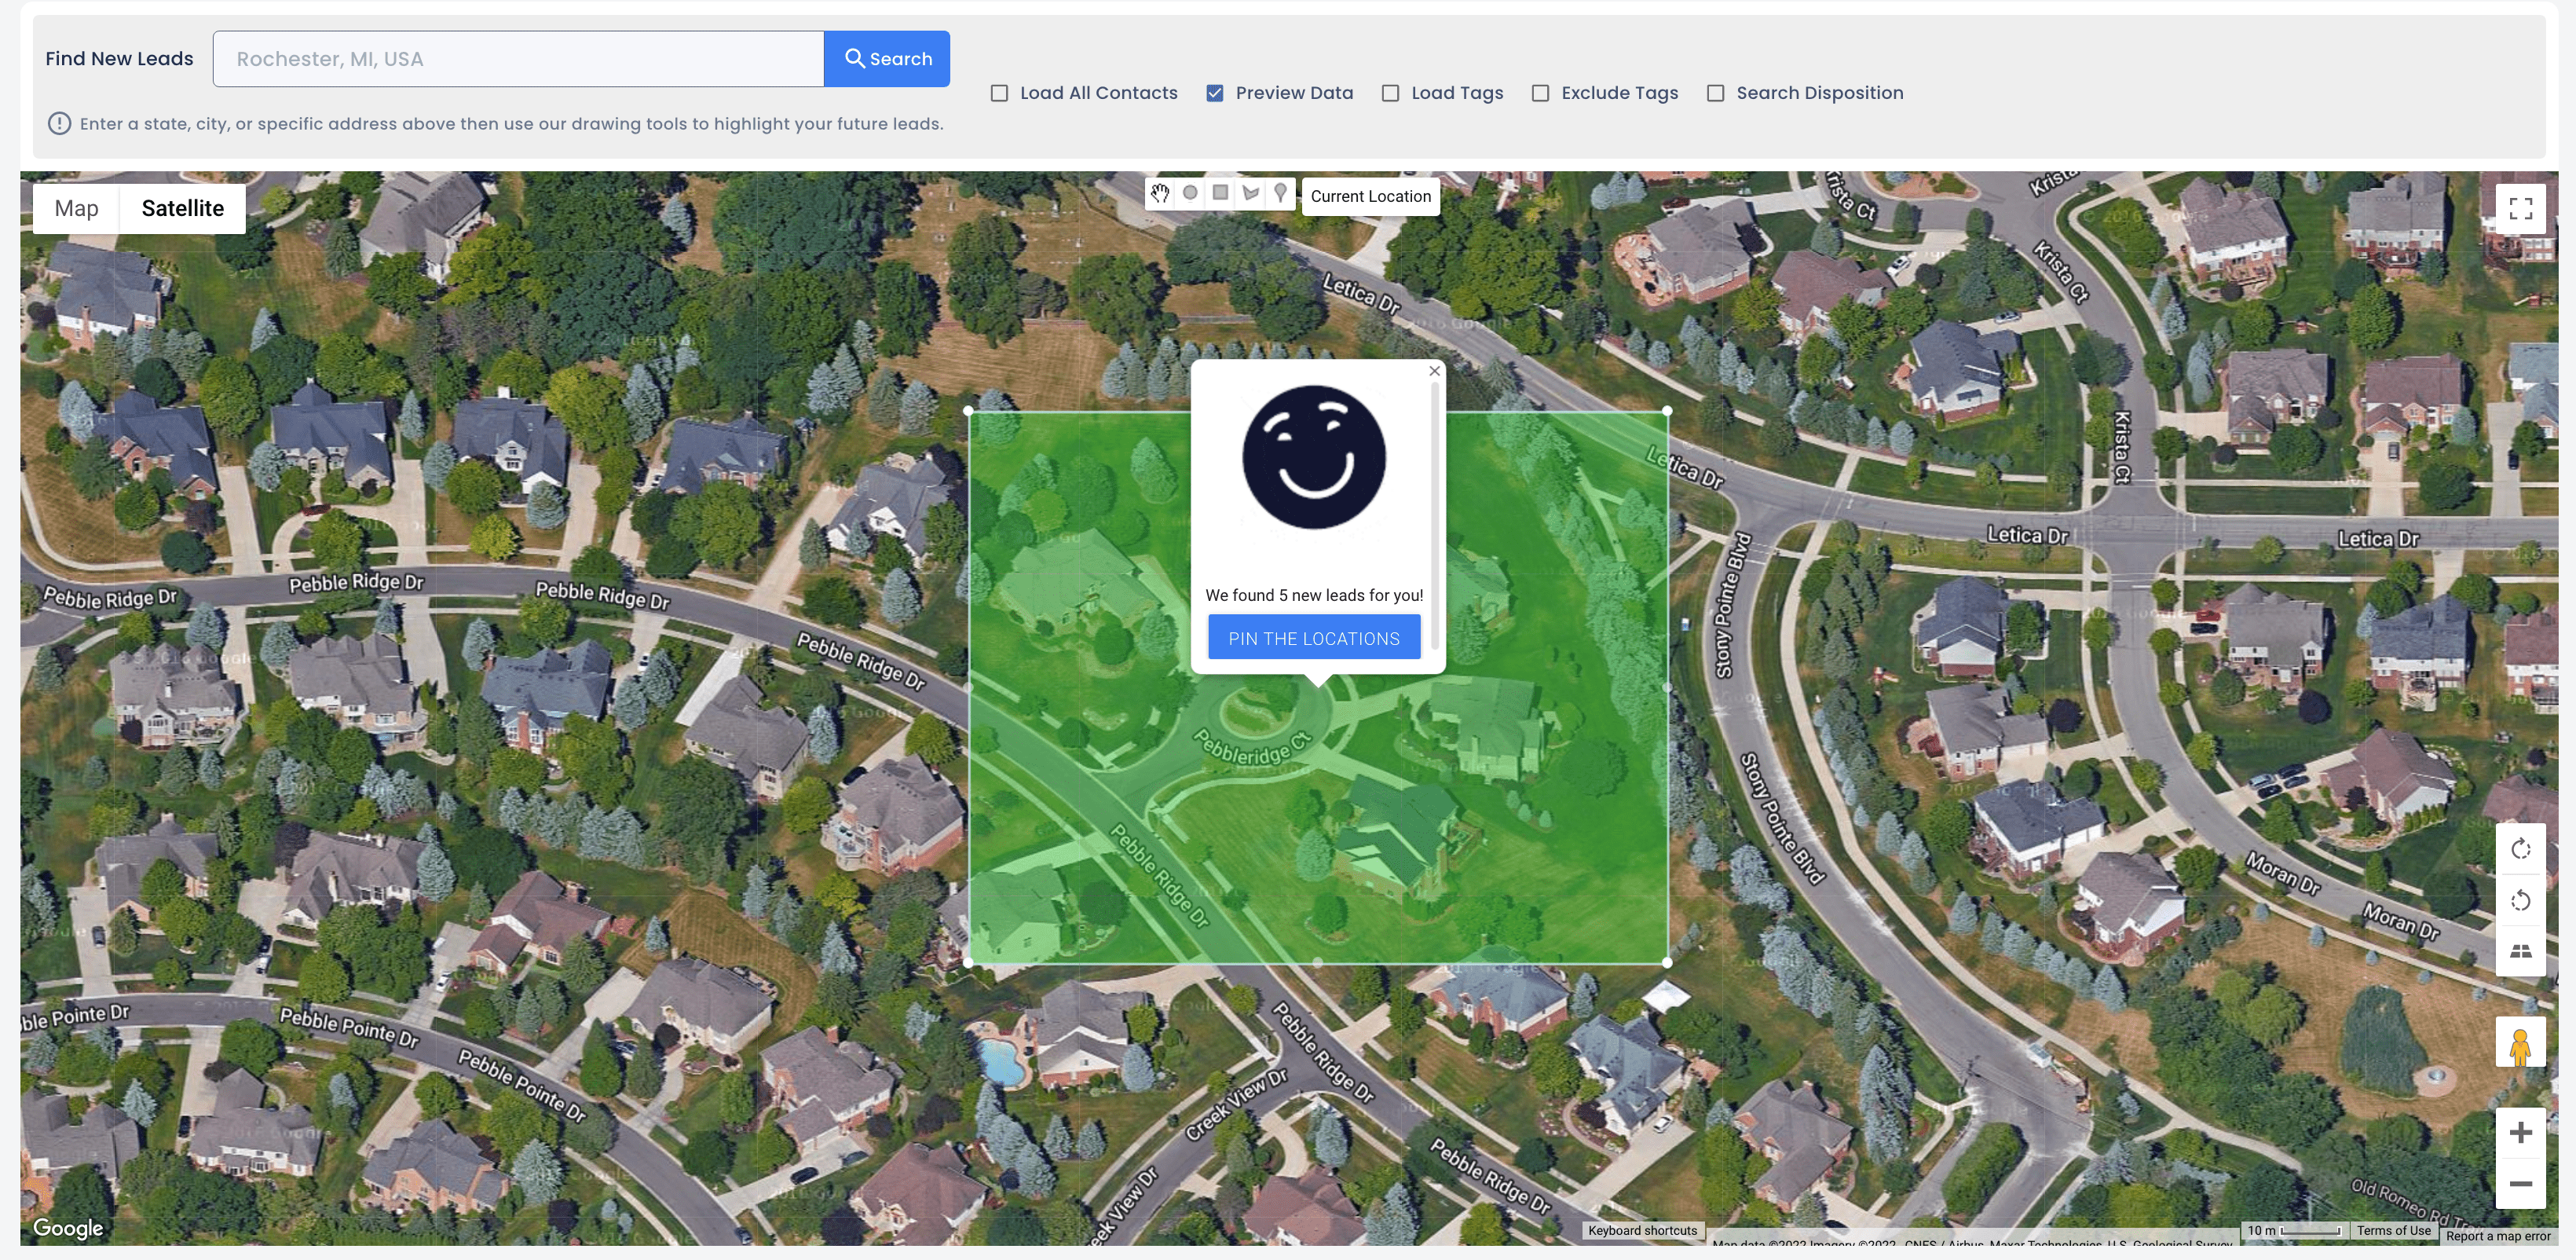Switch to the Map tab view
This screenshot has width=2576, height=1260.
tap(75, 207)
